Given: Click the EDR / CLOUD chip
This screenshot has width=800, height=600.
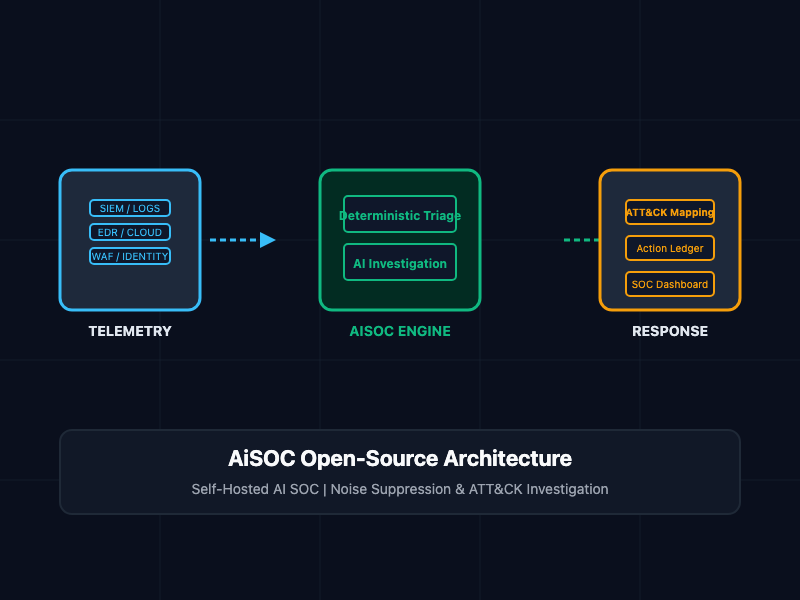Looking at the screenshot, I should 130,232.
